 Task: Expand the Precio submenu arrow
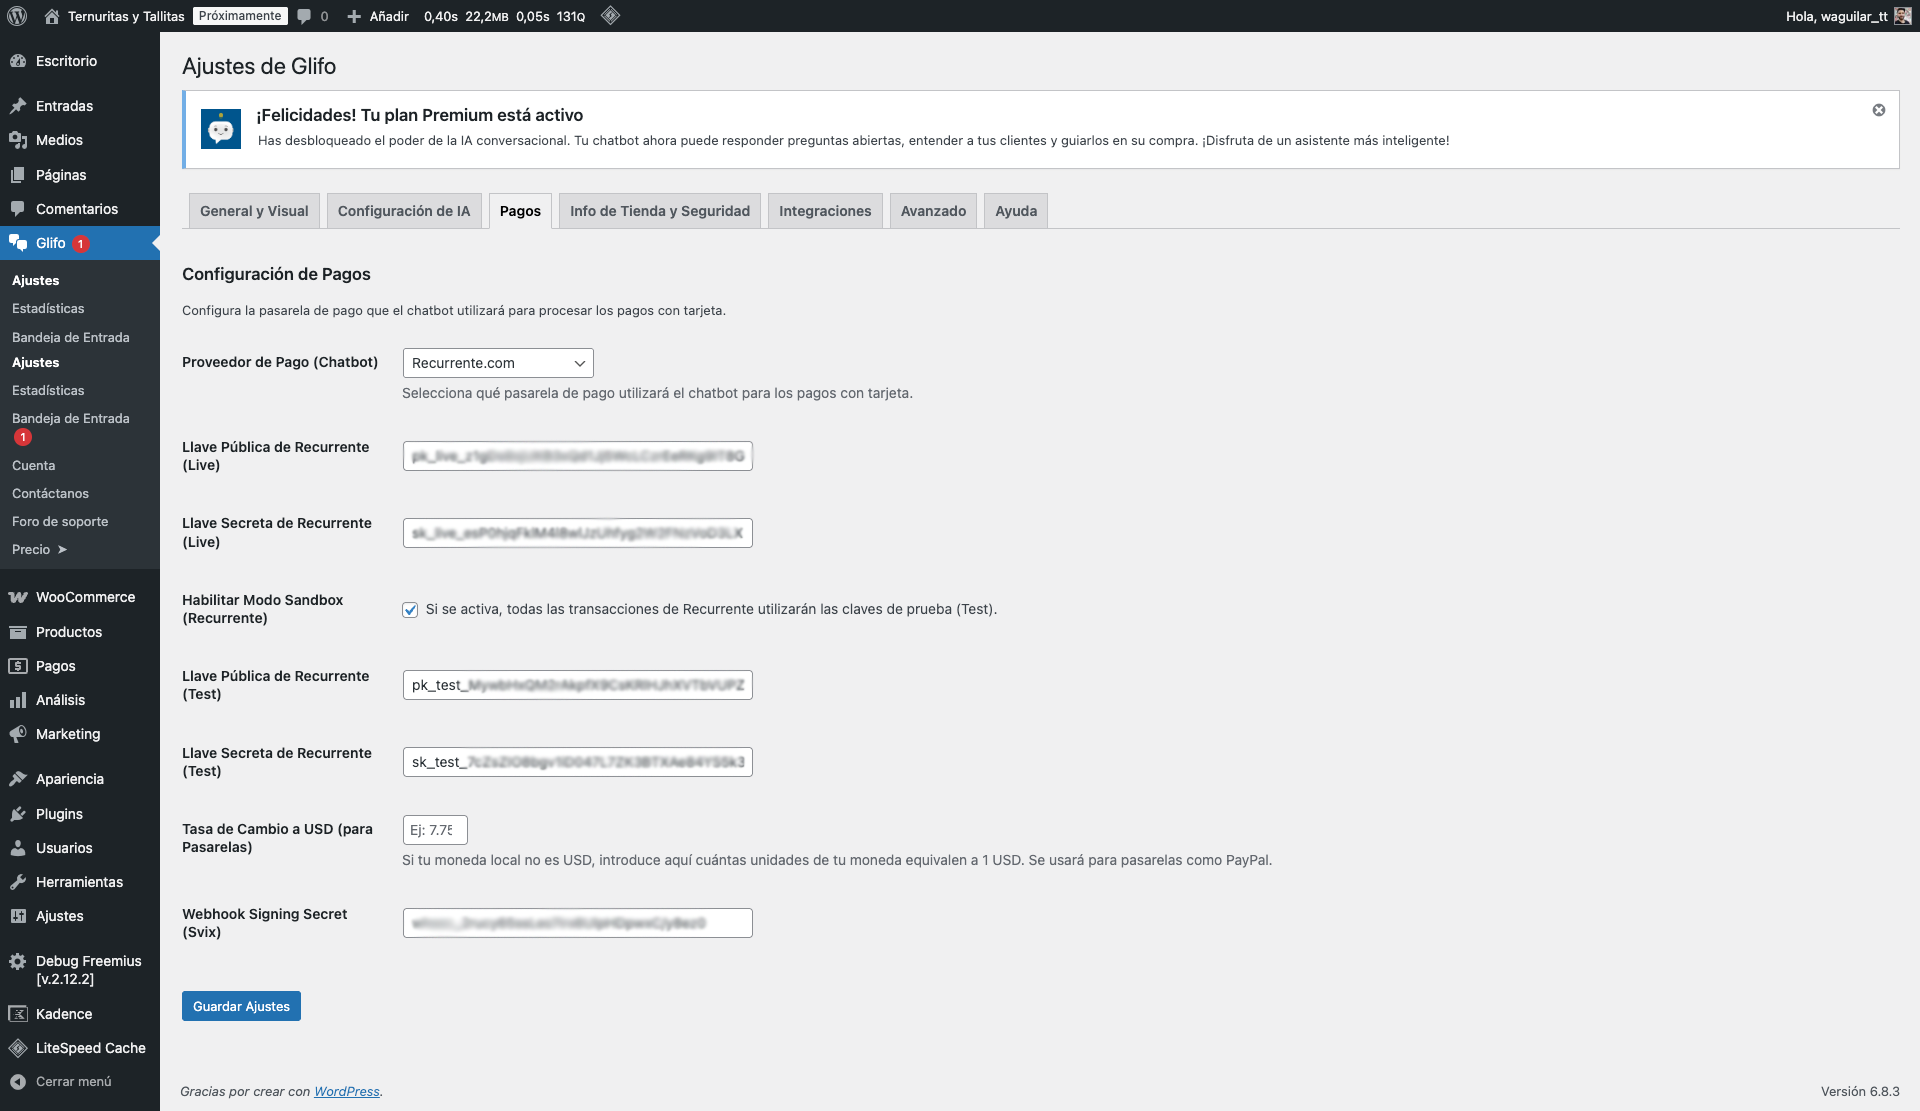point(62,550)
